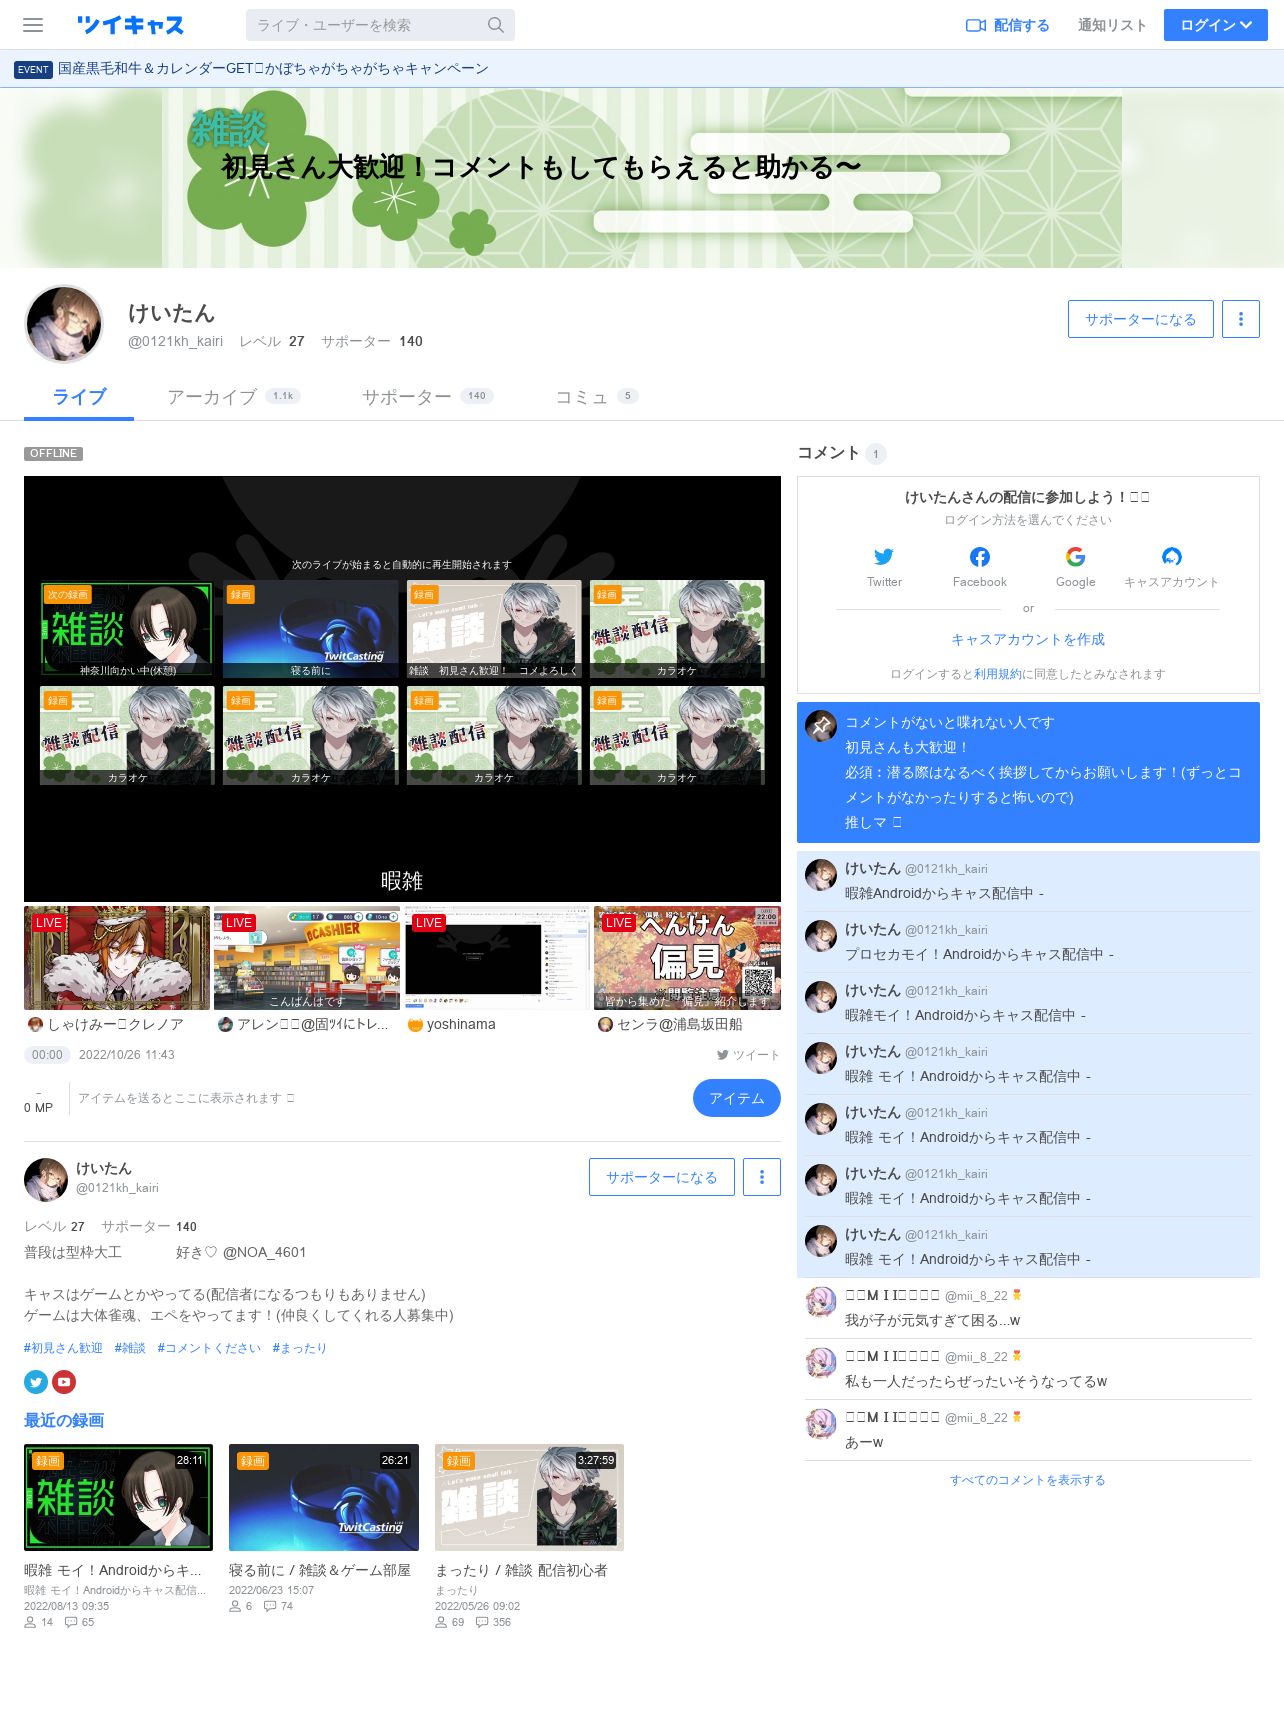
Task: Click the 最近の録画 heading link
Action: [x=64, y=1420]
